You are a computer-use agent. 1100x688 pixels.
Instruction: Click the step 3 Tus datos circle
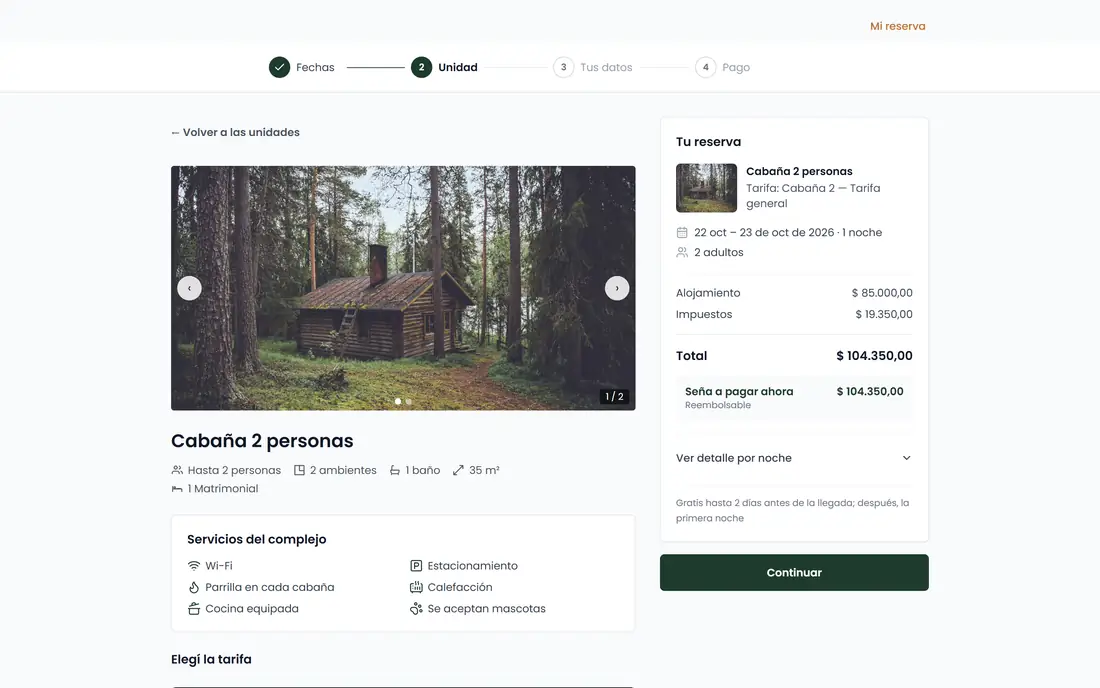click(x=563, y=67)
